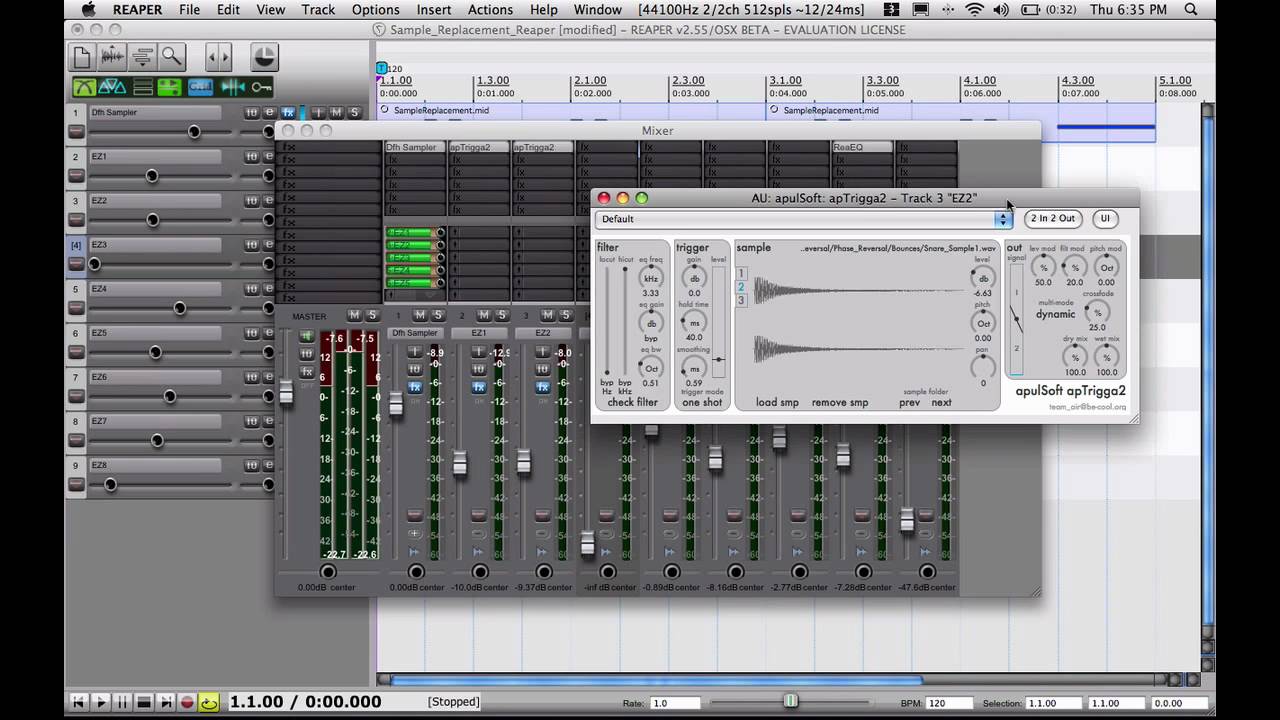Toggle the snap icon
Screen dimensions: 1280x720
232,87
